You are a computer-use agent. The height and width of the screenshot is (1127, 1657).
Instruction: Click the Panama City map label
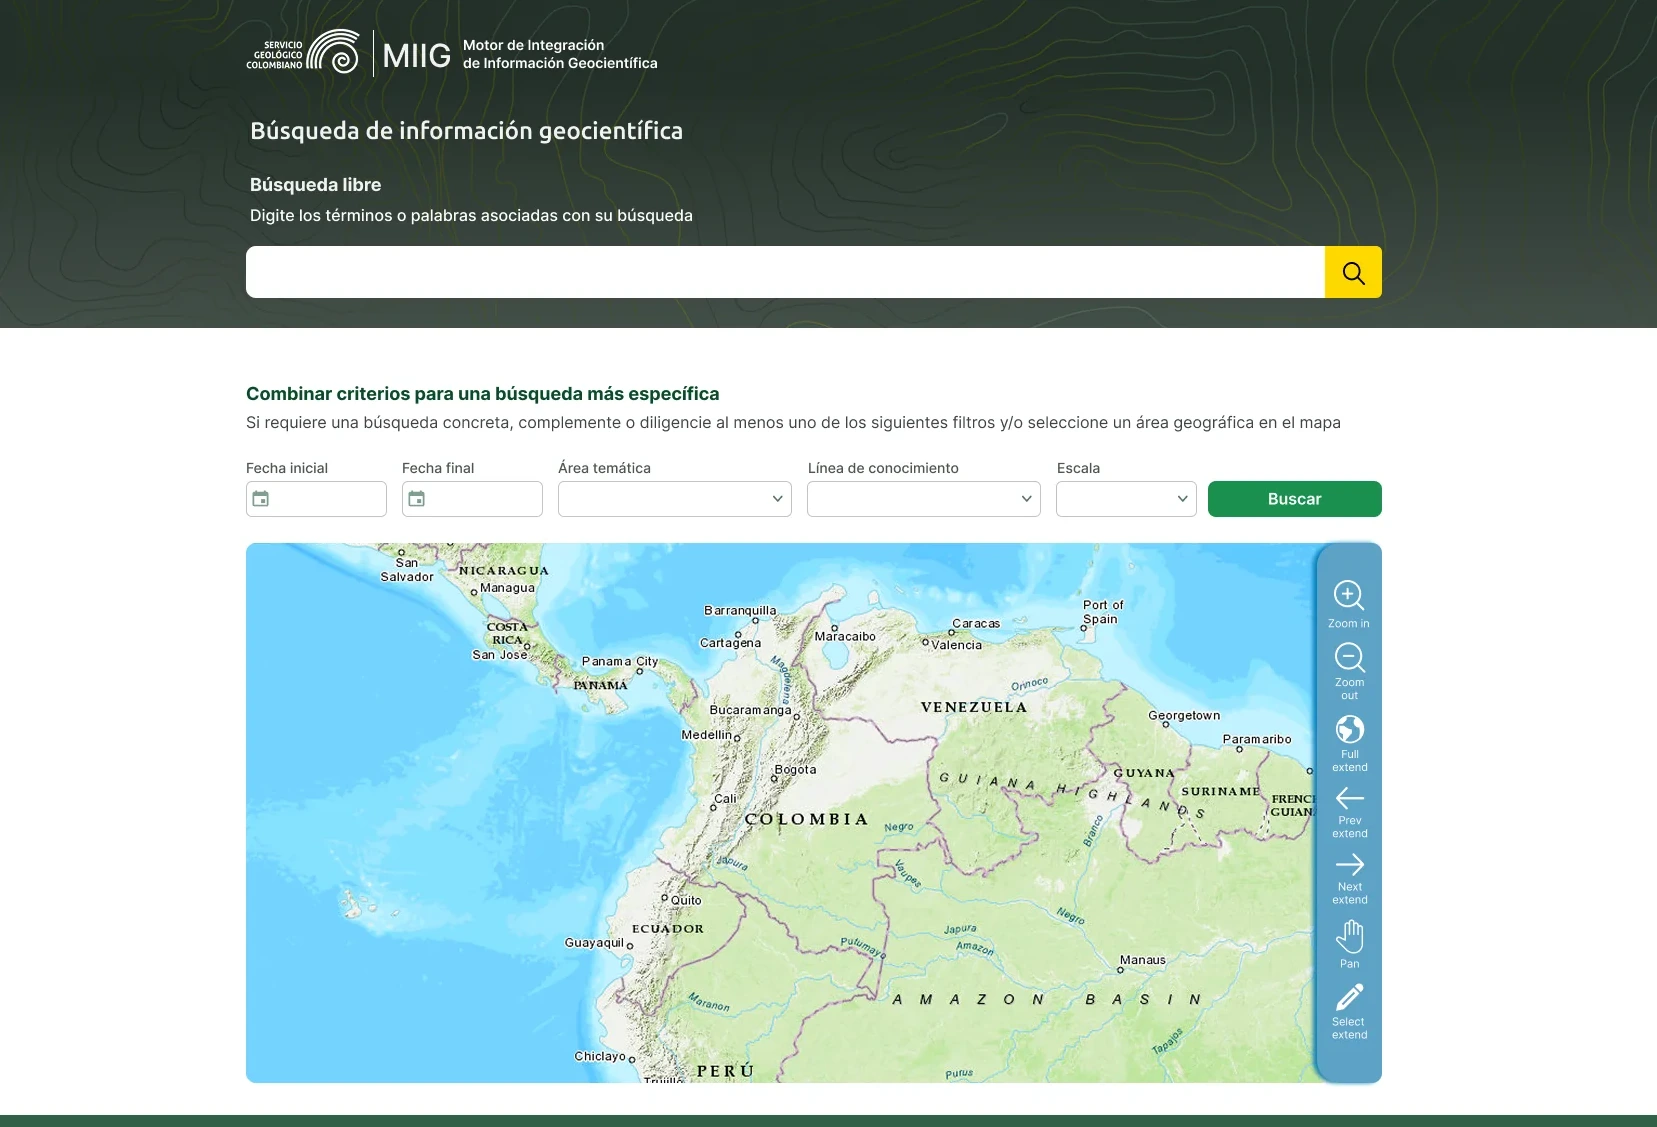(x=620, y=661)
